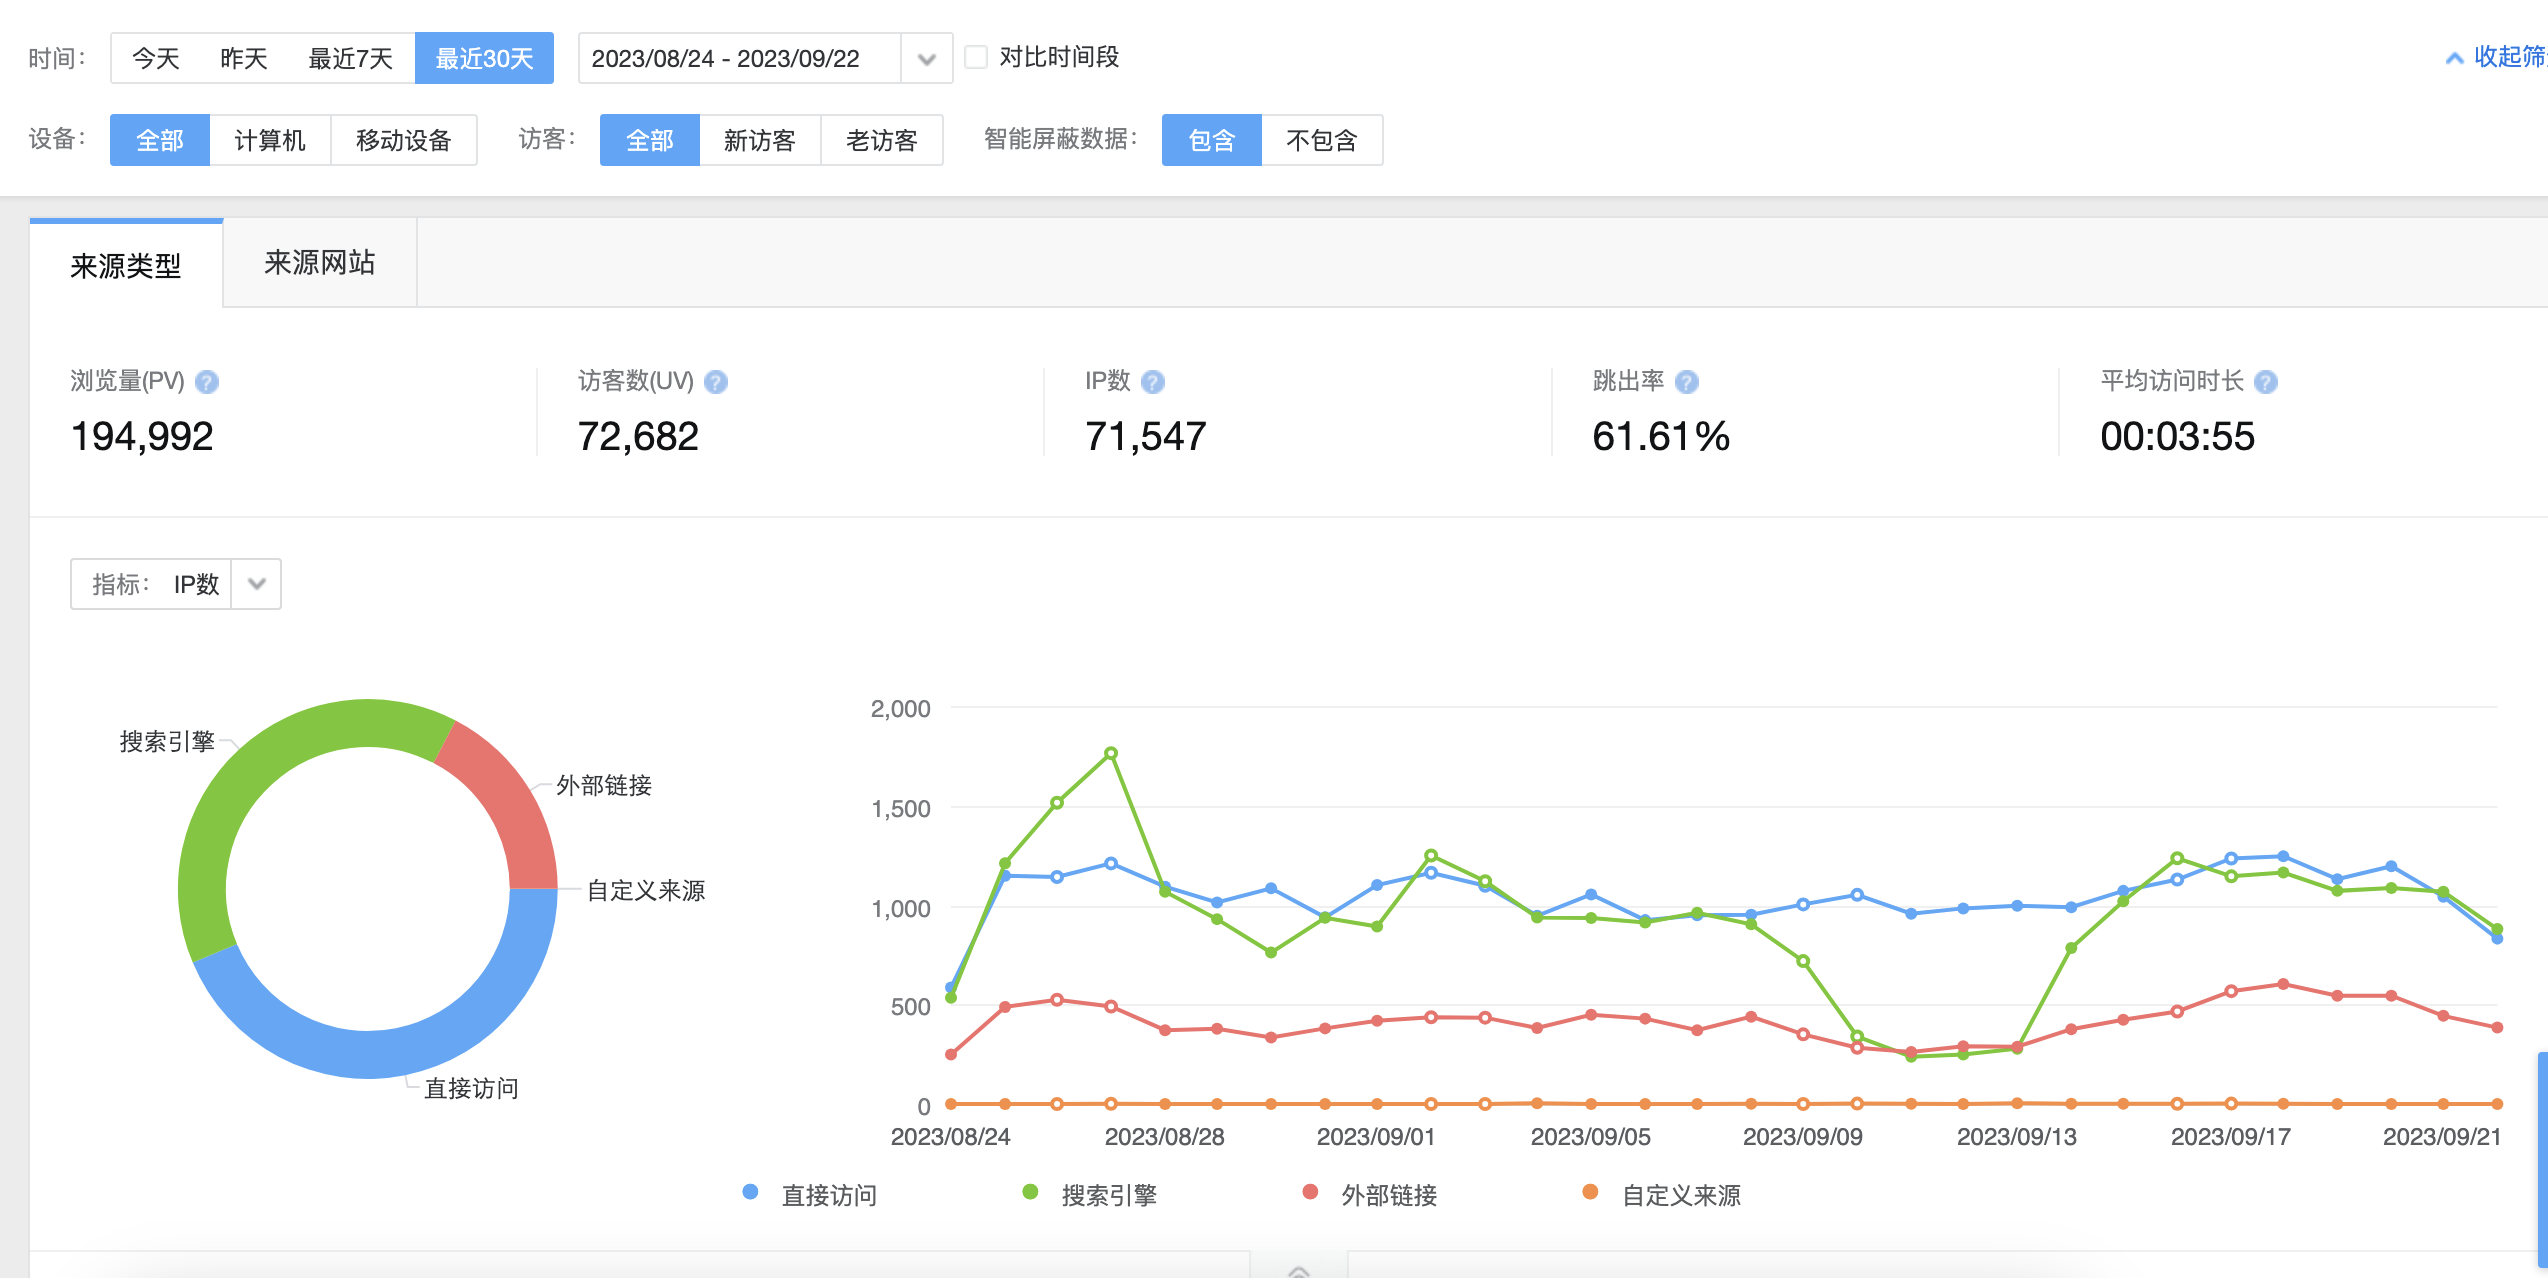Screen dimensions: 2548x1278
Task: Select 计算机 device filter
Action: (270, 140)
